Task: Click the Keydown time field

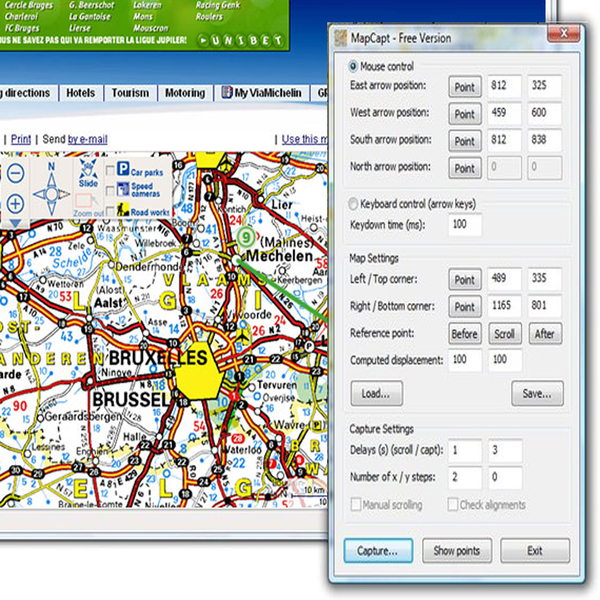Action: 465,225
